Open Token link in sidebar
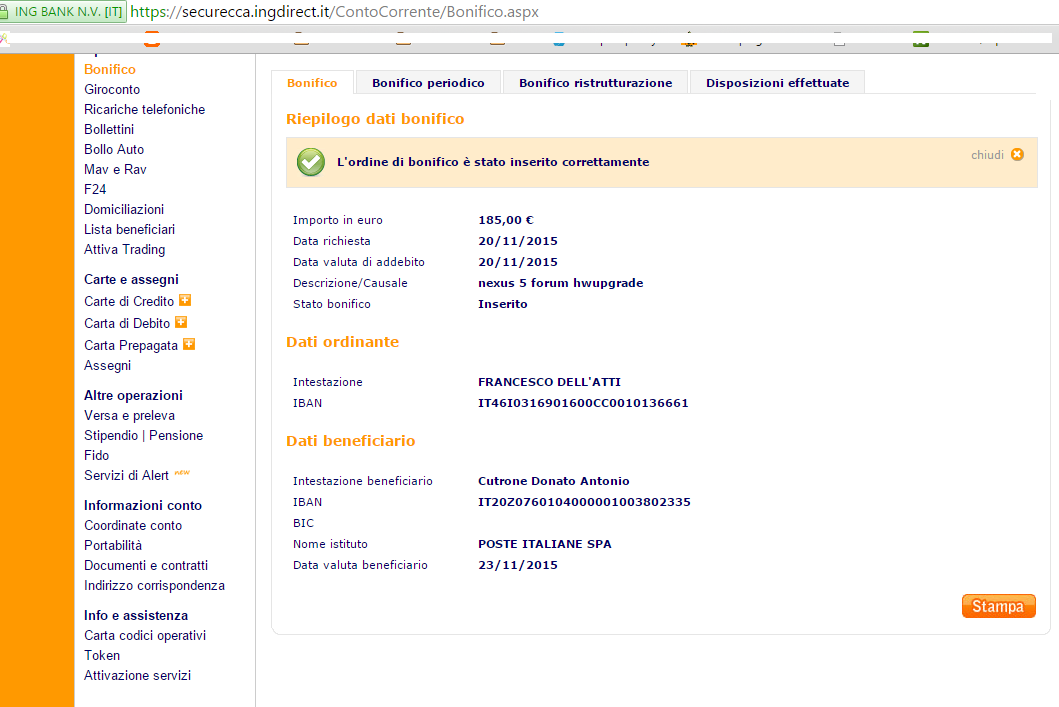 102,655
